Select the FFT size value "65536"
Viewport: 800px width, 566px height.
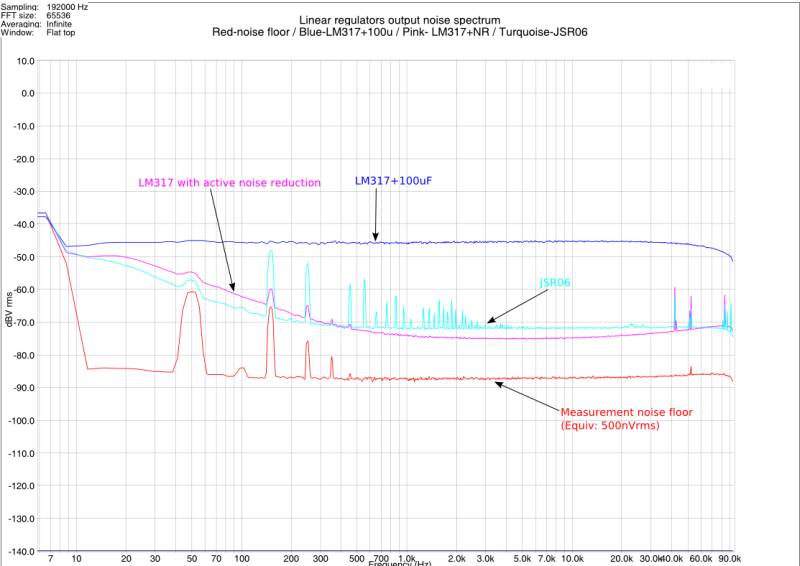coord(58,16)
